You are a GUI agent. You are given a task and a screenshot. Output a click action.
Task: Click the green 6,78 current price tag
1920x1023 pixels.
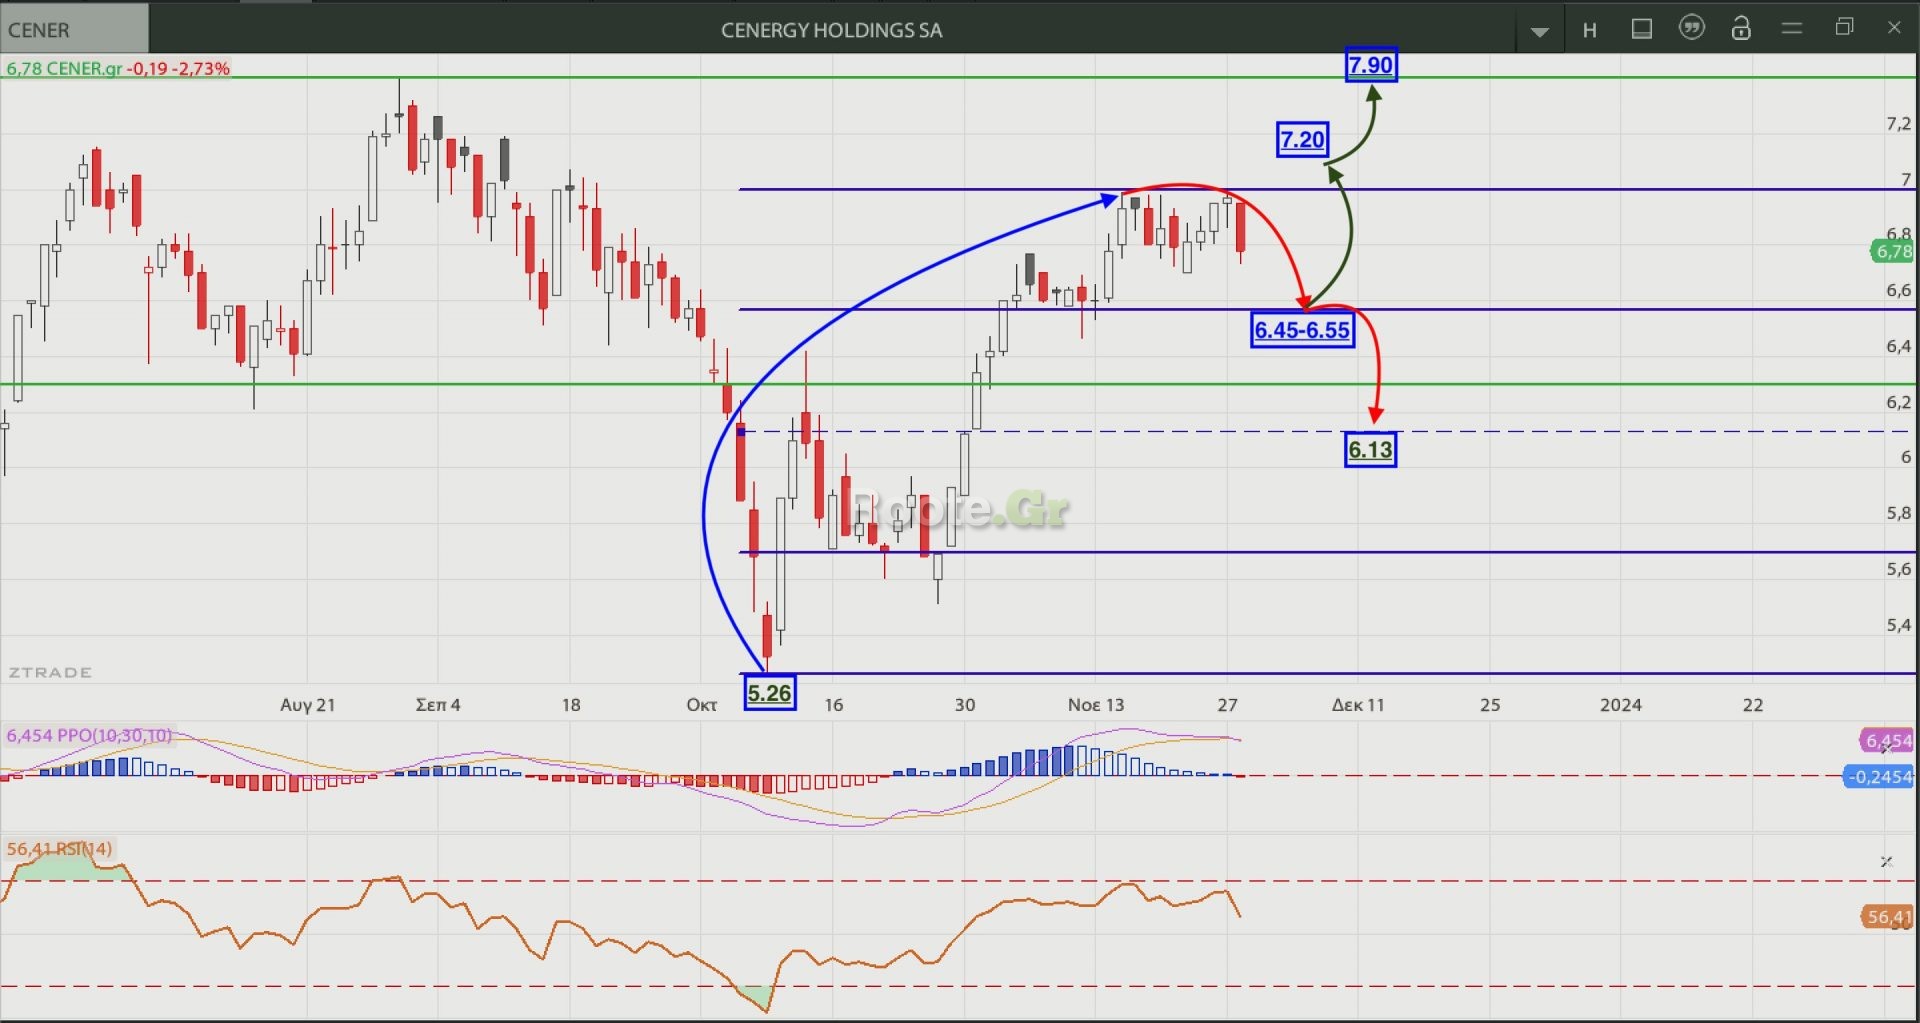(1892, 251)
